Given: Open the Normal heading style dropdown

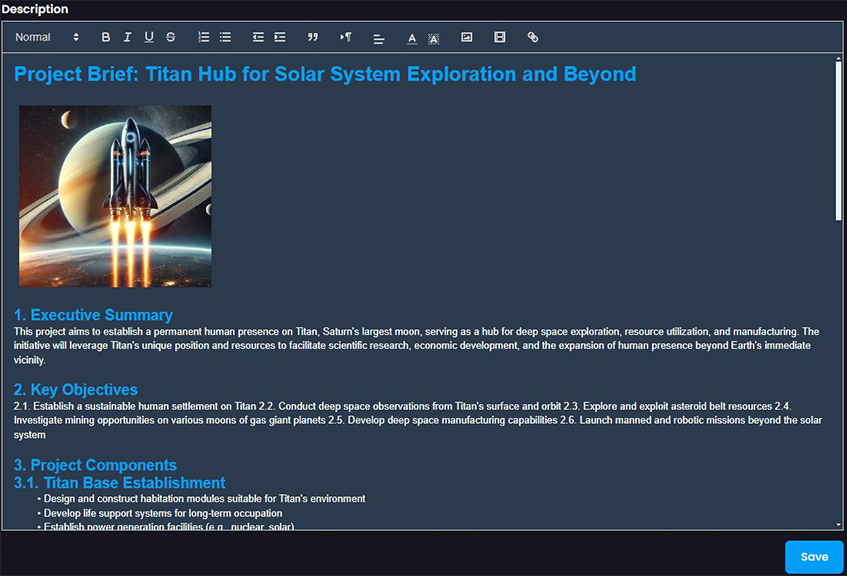Looking at the screenshot, I should tap(47, 37).
